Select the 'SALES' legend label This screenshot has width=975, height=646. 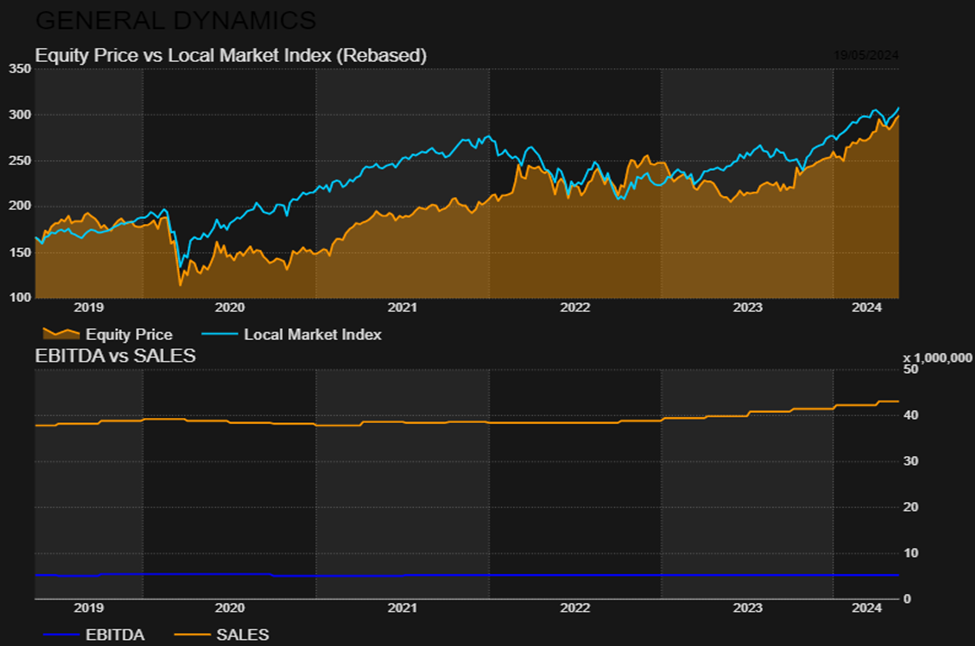click(x=243, y=635)
